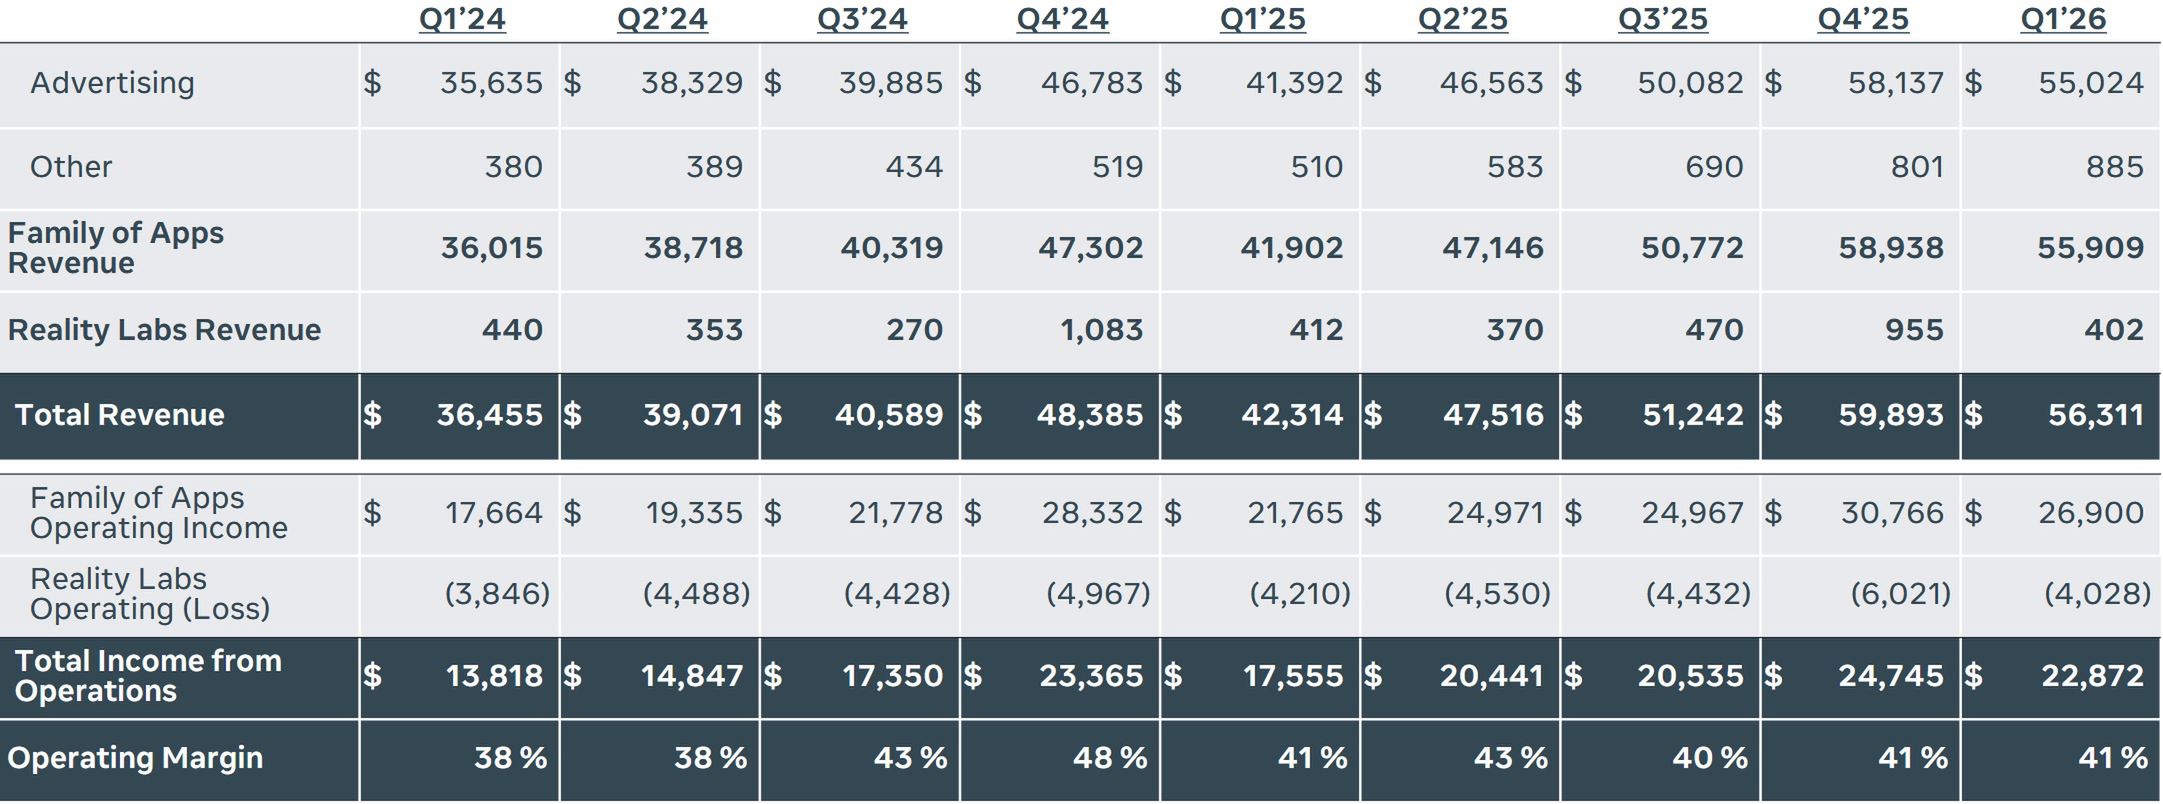2163x804 pixels.
Task: Click Q1'26 Total Revenue value 56,311
Action: [x=2095, y=415]
